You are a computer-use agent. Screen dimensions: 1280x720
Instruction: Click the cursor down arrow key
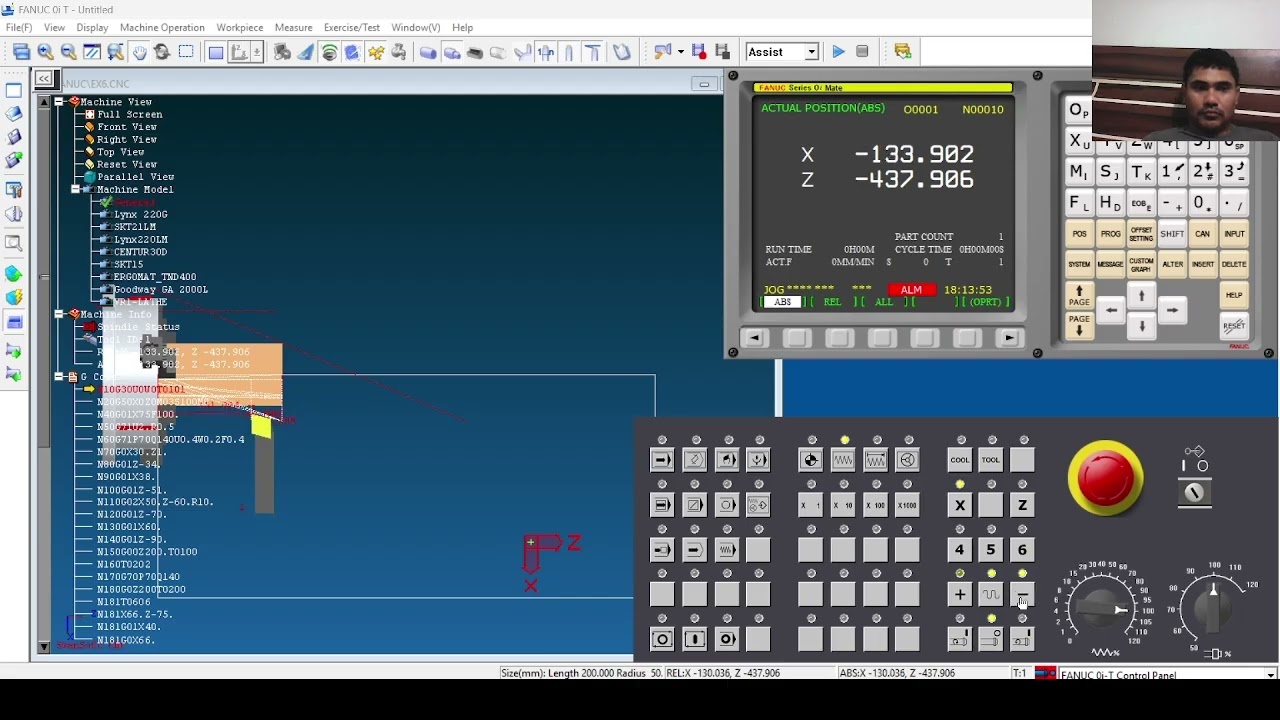1141,326
